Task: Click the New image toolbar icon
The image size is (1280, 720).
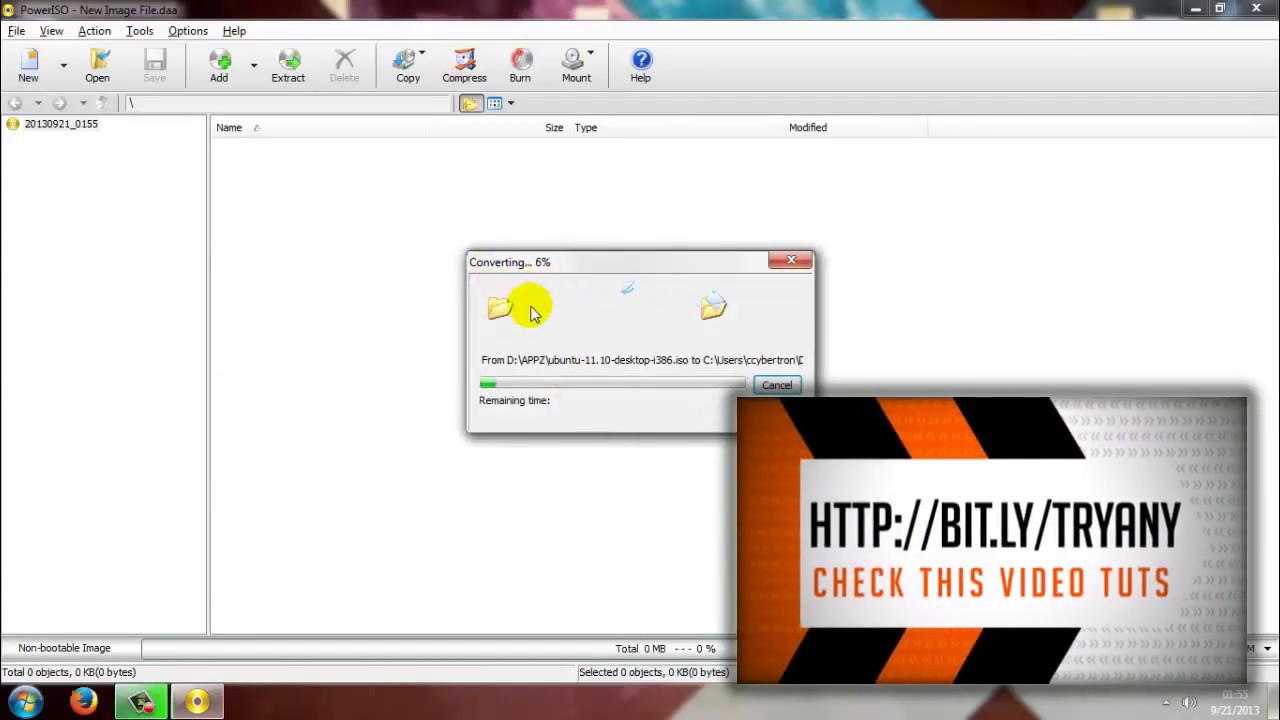Action: [x=28, y=66]
